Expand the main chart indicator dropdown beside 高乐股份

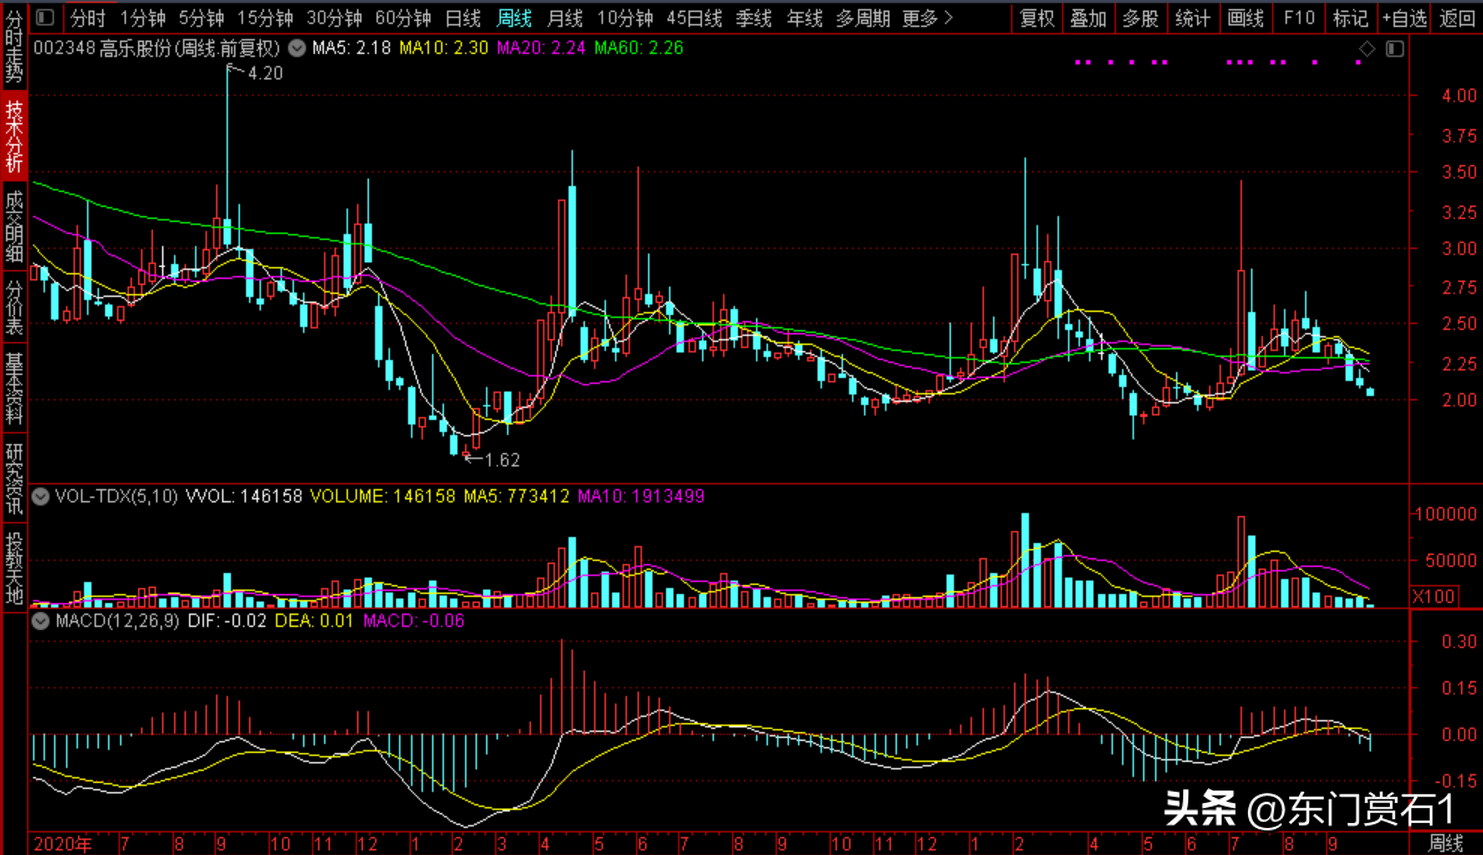(x=297, y=48)
